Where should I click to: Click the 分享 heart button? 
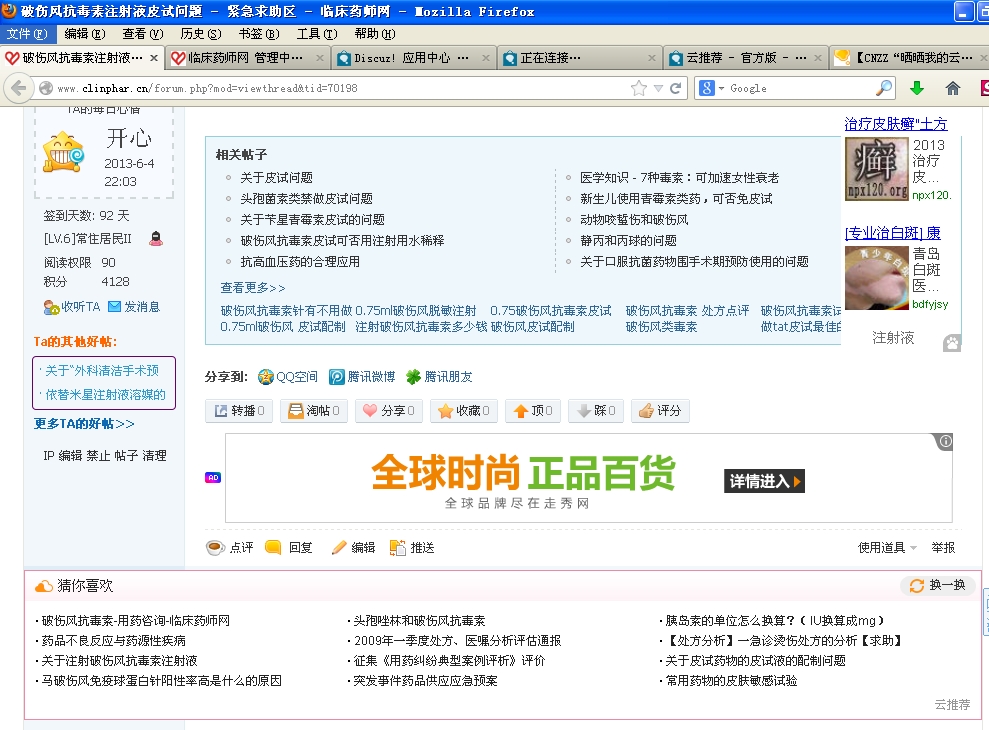389,411
